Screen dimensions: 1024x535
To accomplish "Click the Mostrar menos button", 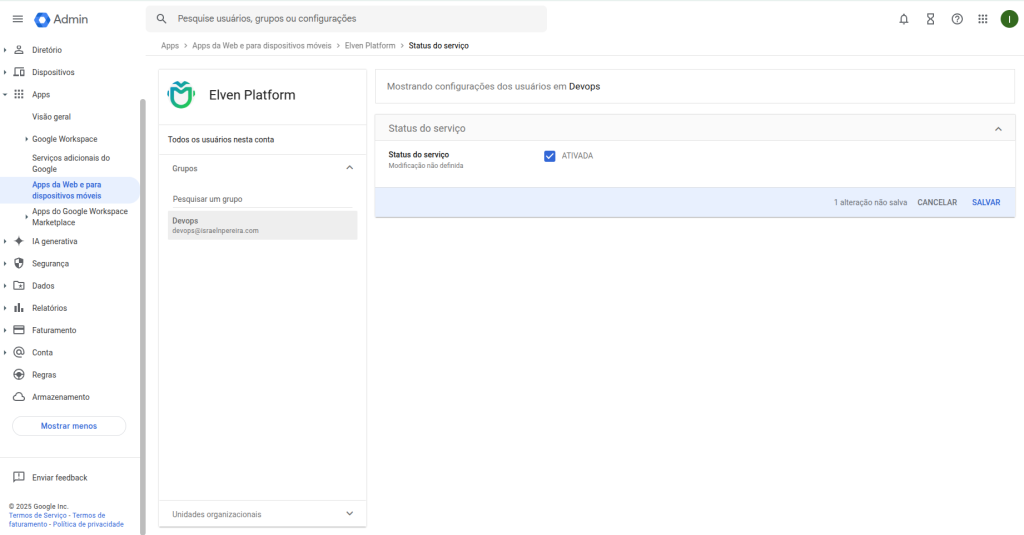I will (69, 426).
